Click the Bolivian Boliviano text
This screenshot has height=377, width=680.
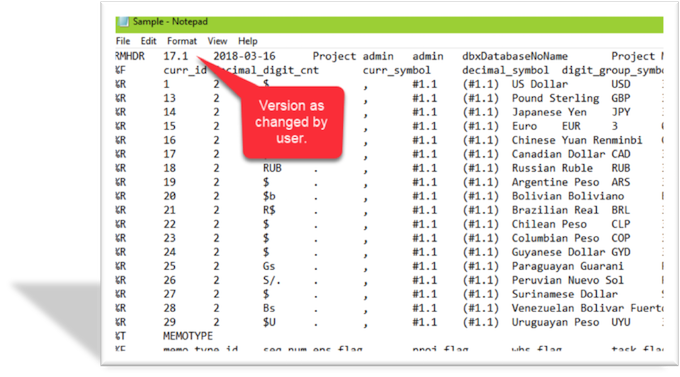tap(568, 196)
